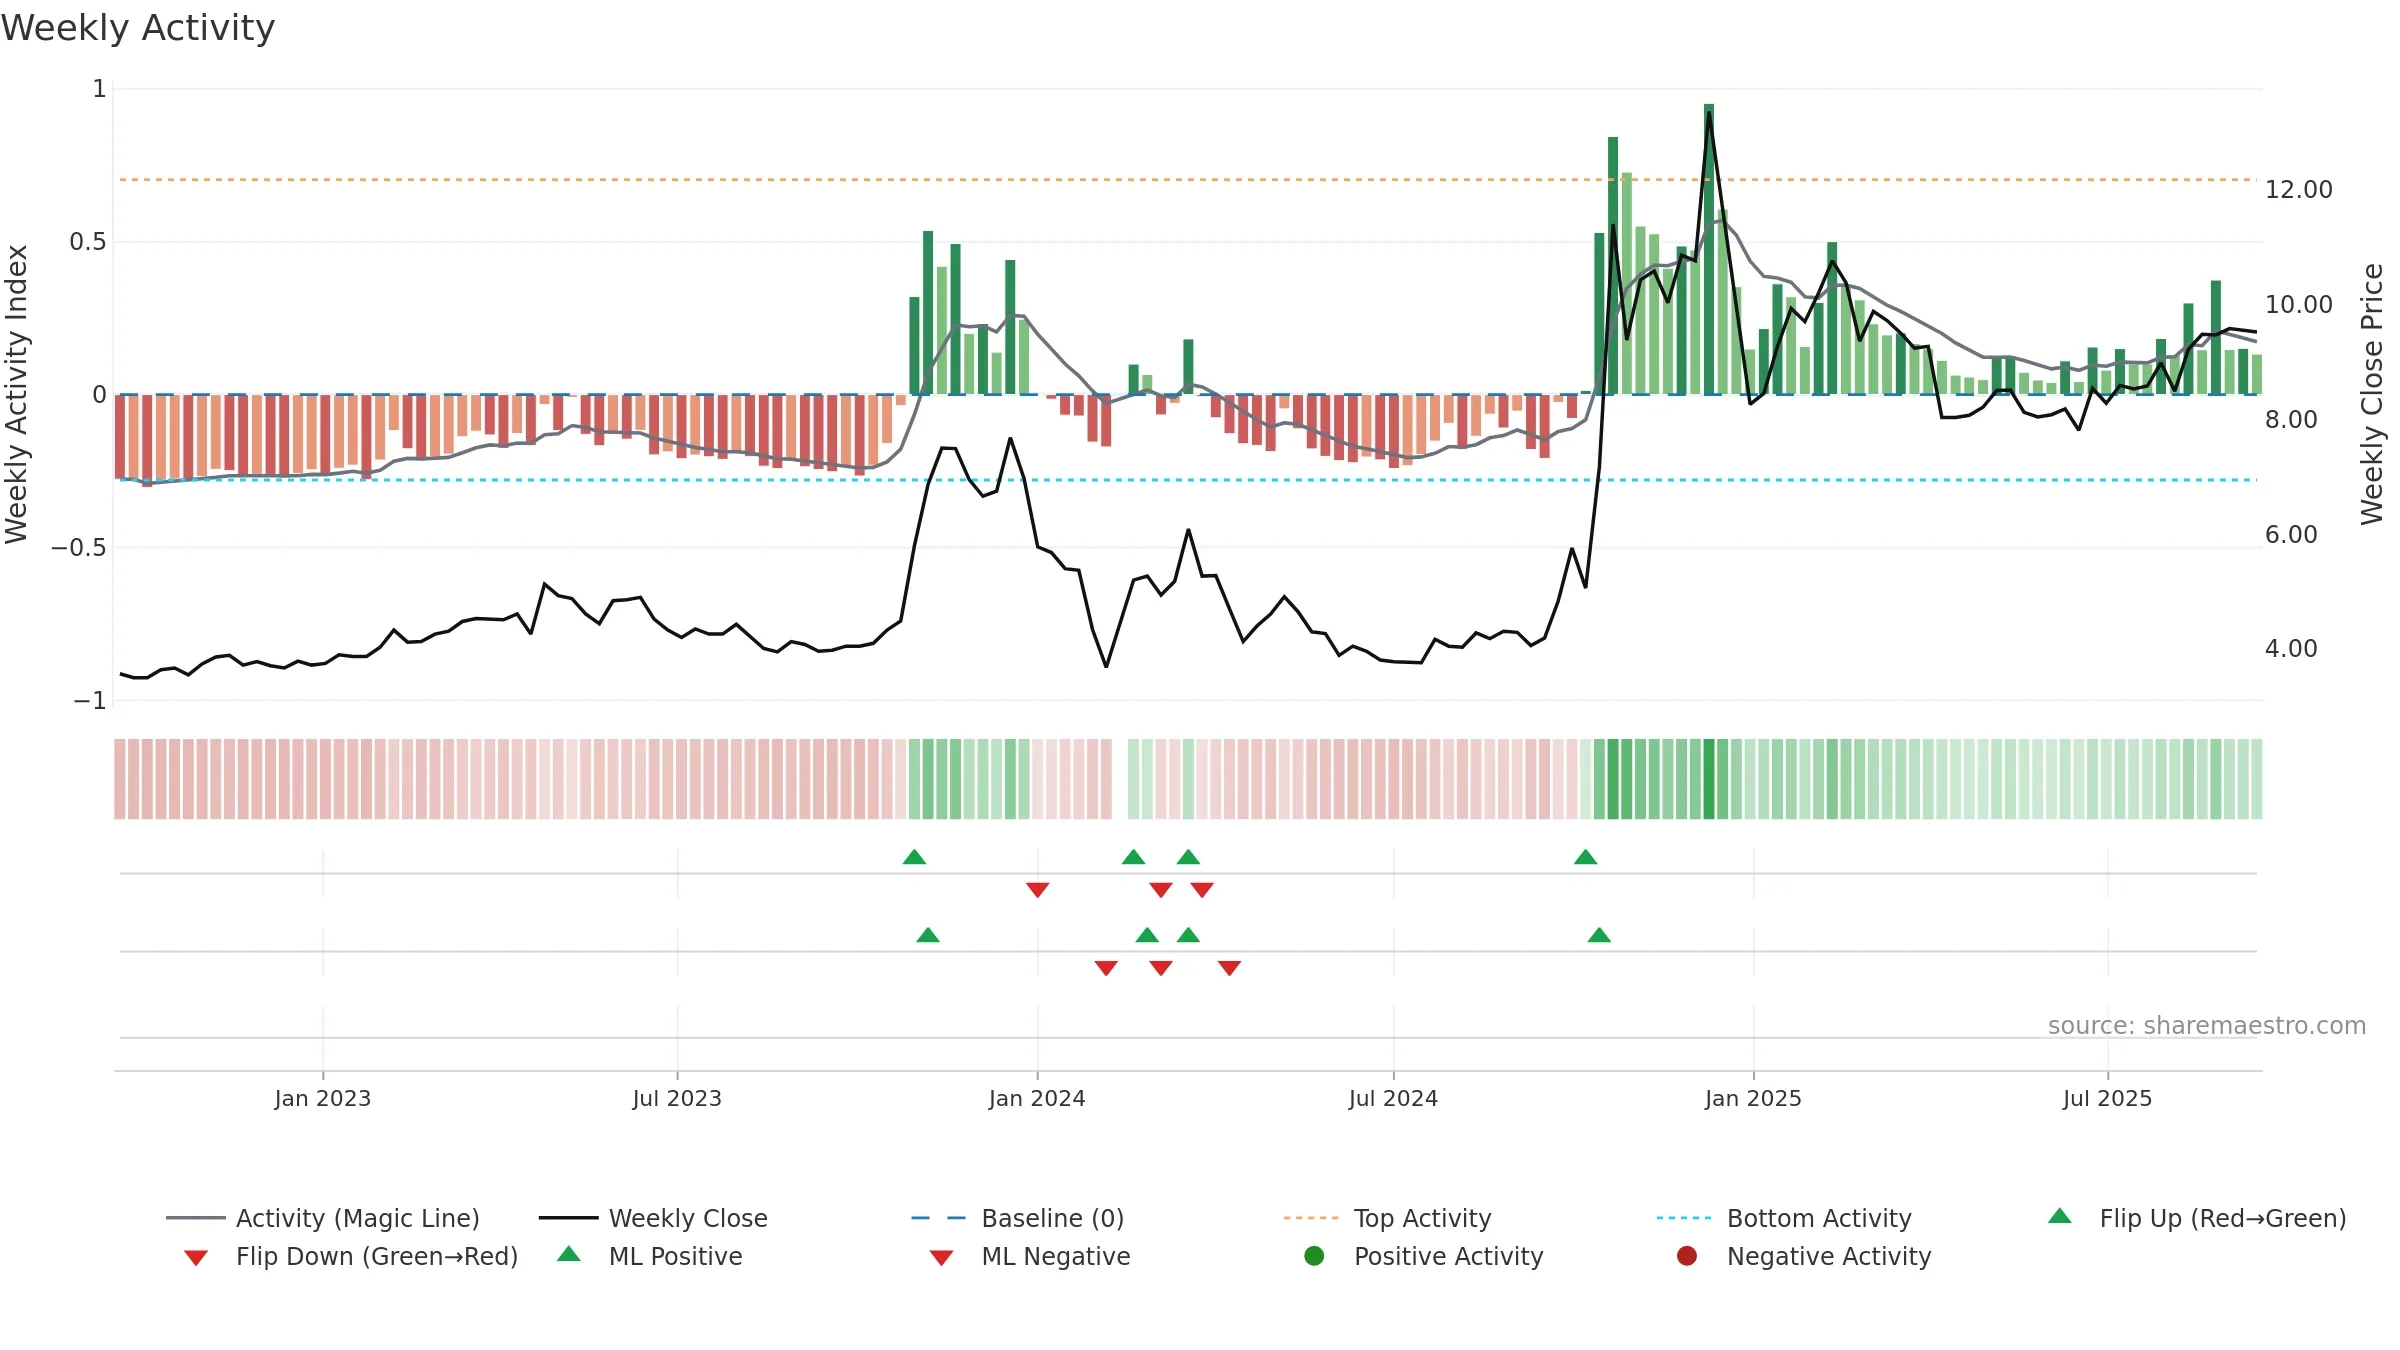Click the Jan 2023 axis label
Screen dimensions: 2400x1350
(323, 1098)
